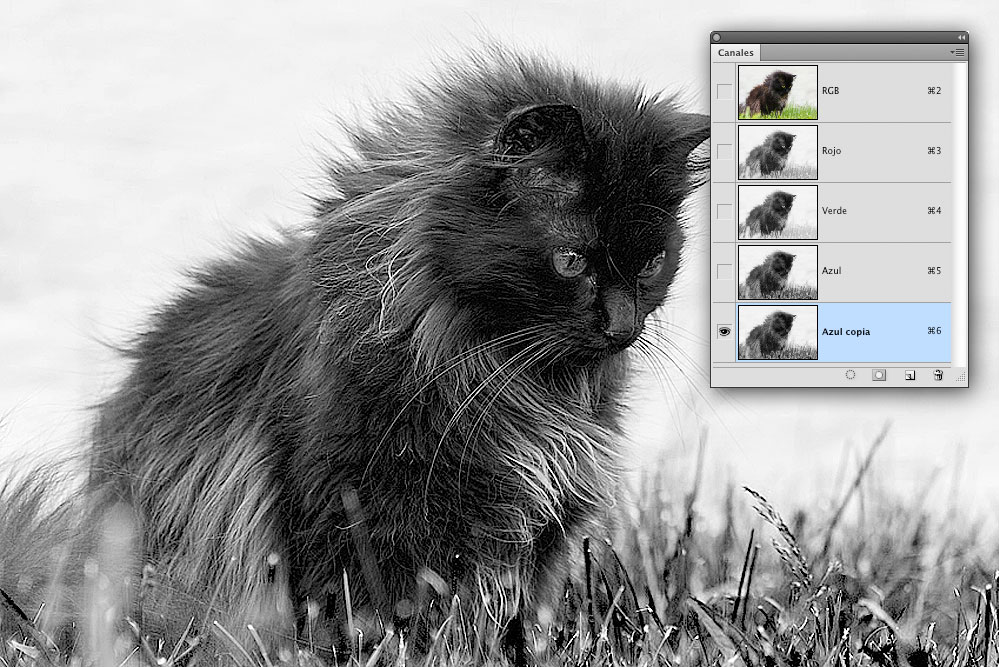Click the ⌘2 shortcut in RGB row
Viewport: 999px width, 667px height.
coord(934,90)
